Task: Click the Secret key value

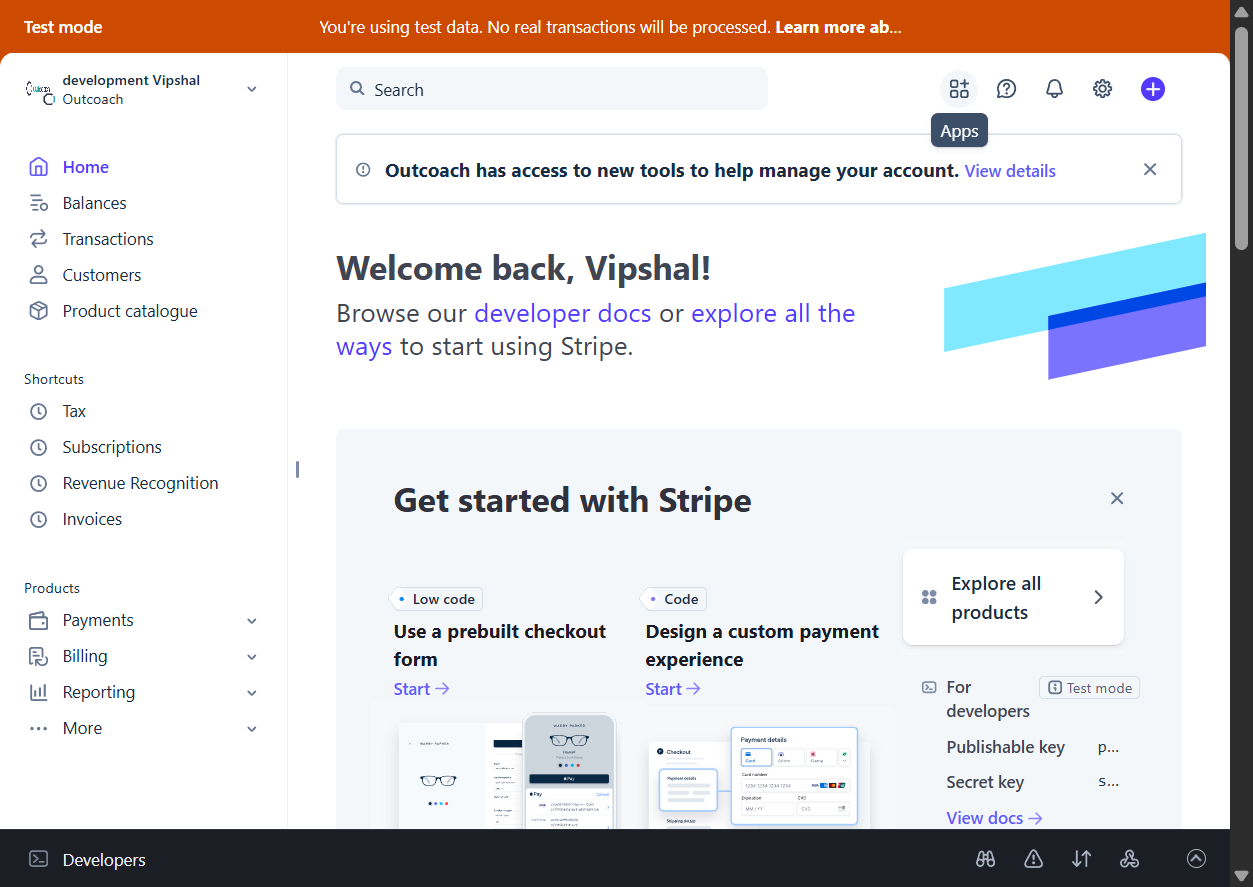Action: coord(1108,782)
